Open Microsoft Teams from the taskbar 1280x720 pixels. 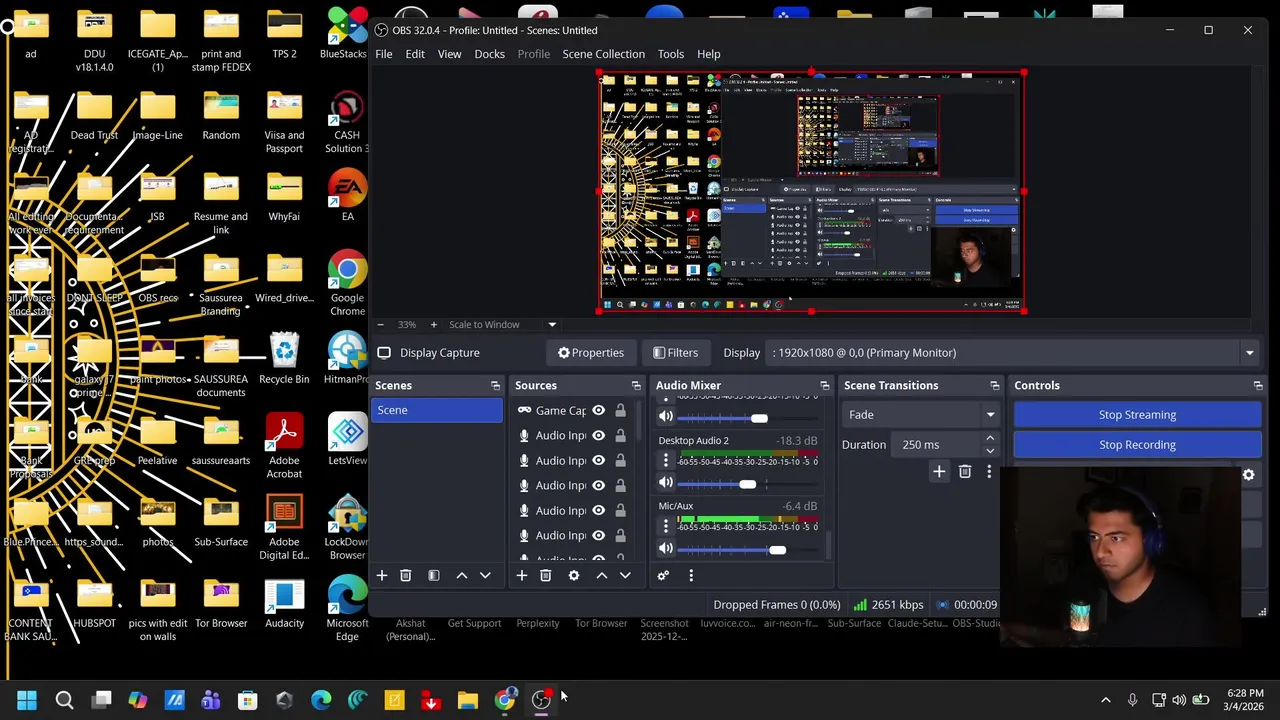[x=211, y=700]
